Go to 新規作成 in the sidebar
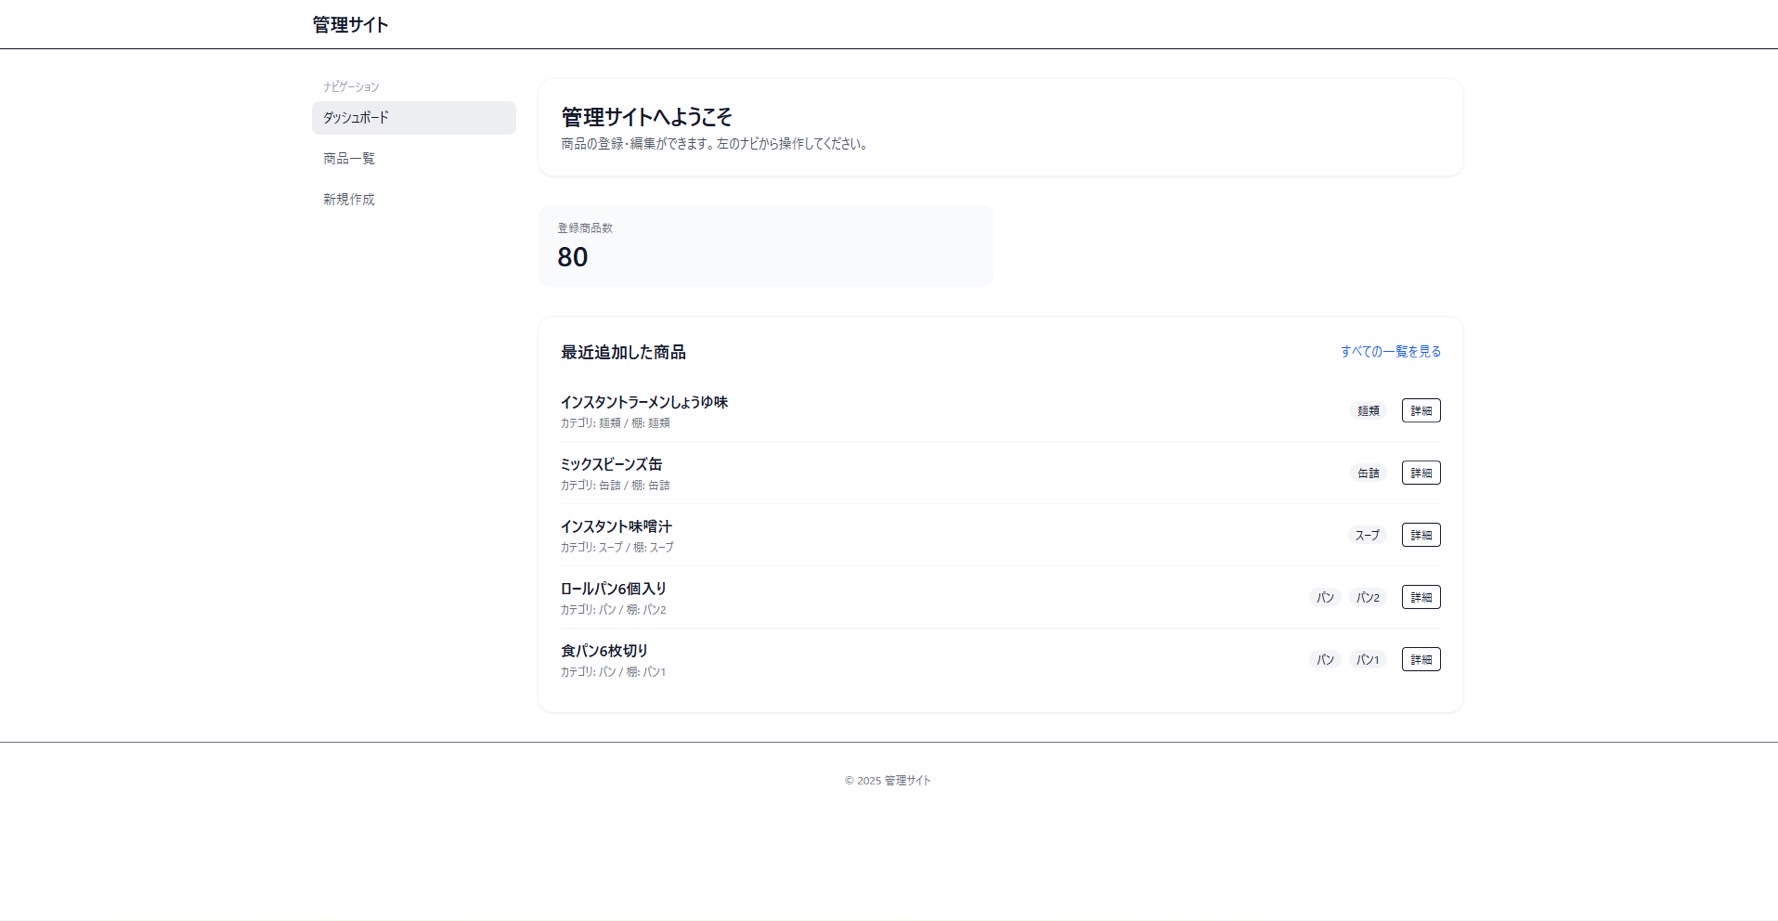 tap(349, 200)
